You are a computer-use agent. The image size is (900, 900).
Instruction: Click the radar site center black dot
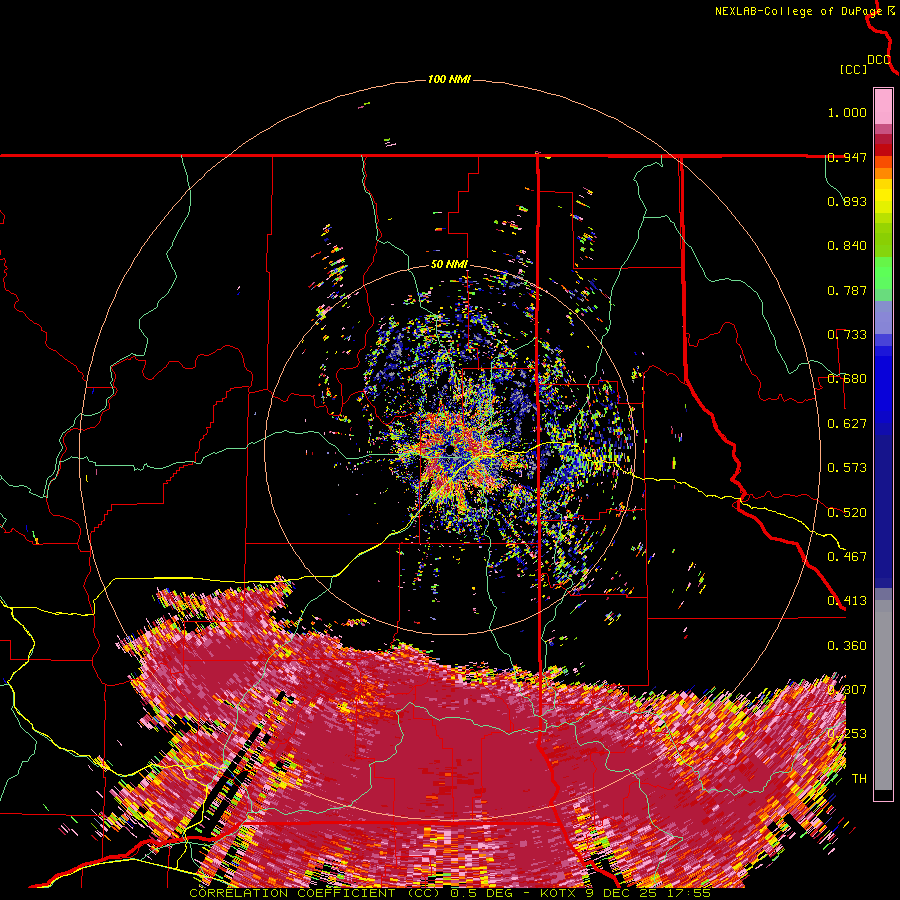coord(449,449)
